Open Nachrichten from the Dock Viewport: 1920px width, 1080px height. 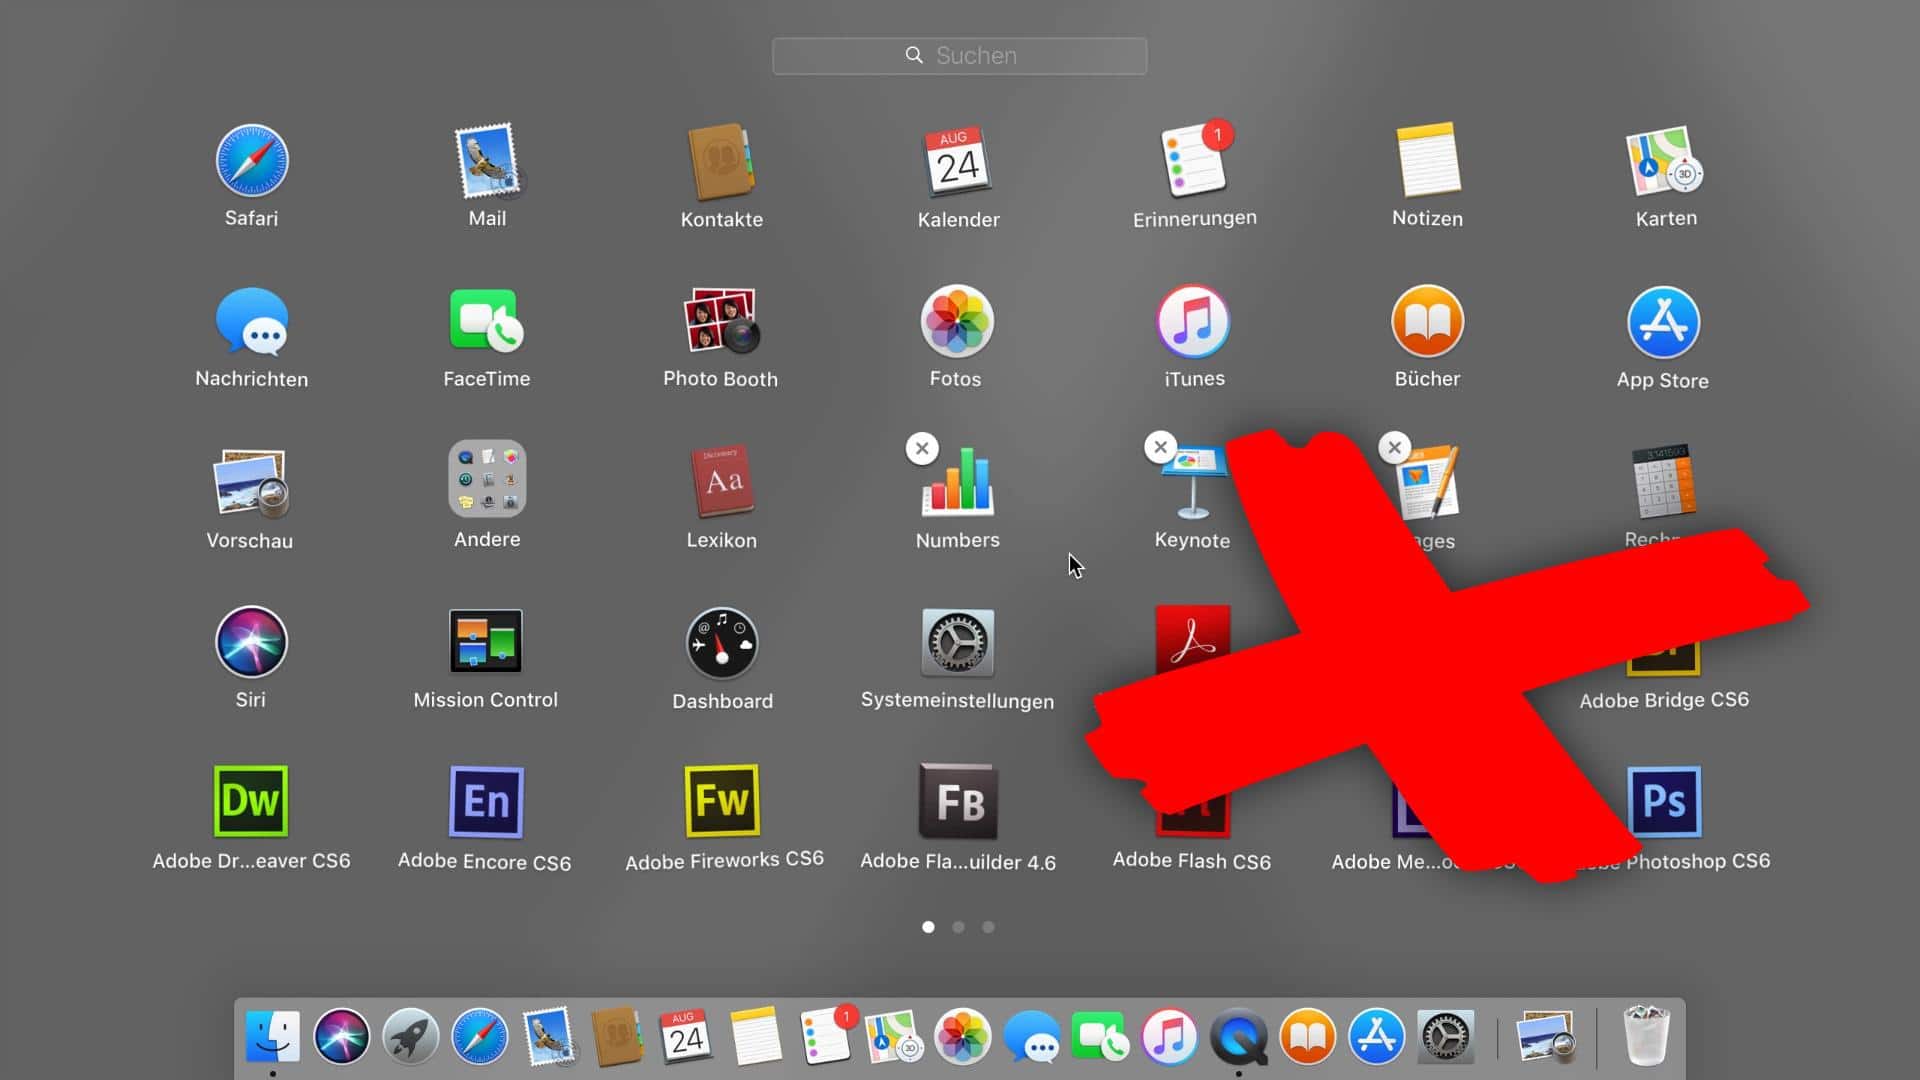pyautogui.click(x=1032, y=1036)
